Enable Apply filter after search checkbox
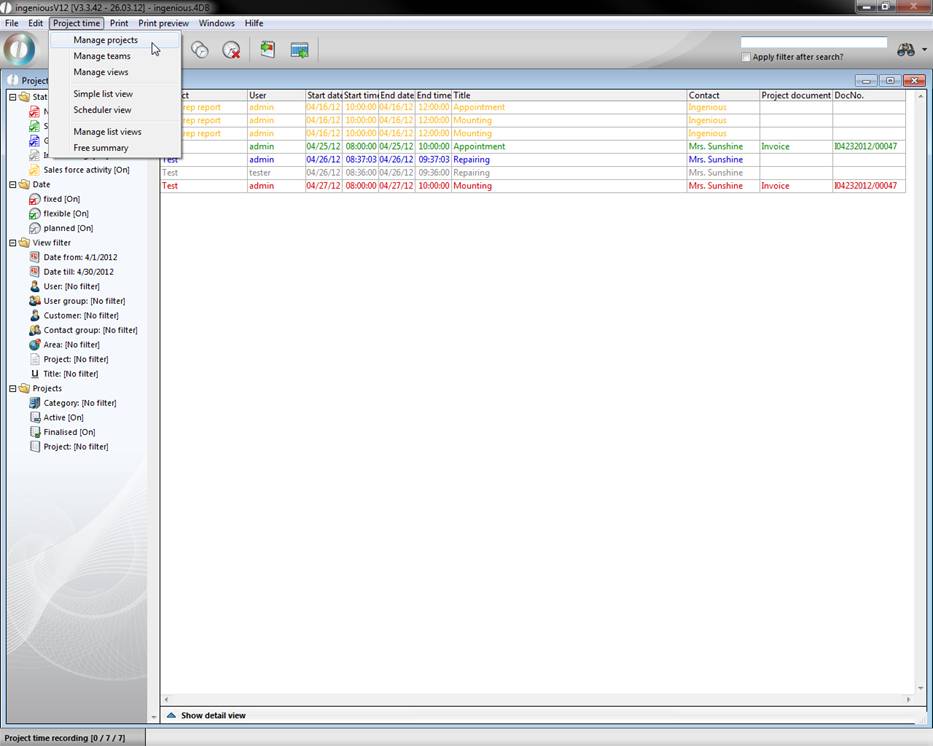 [x=746, y=58]
